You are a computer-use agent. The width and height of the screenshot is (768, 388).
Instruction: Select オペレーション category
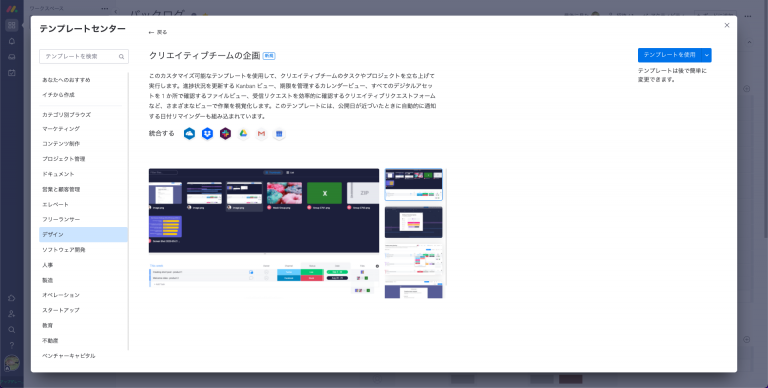61,295
